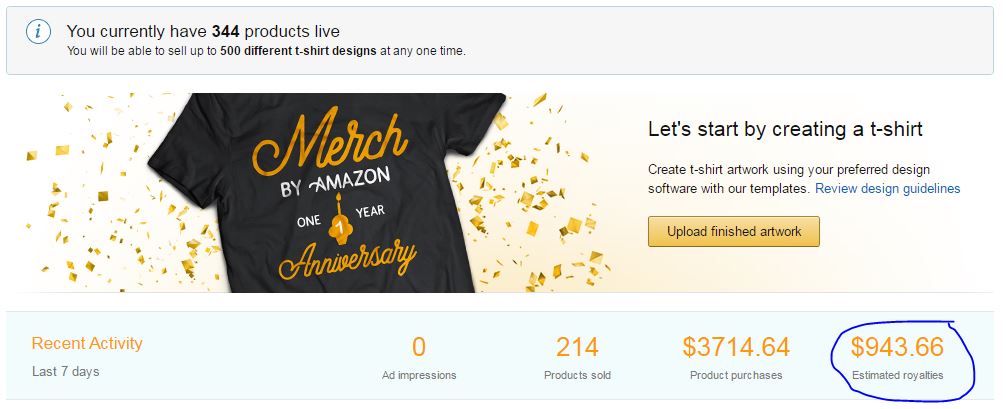
Task: Open the Review design guidelines link
Action: pyautogui.click(x=887, y=188)
